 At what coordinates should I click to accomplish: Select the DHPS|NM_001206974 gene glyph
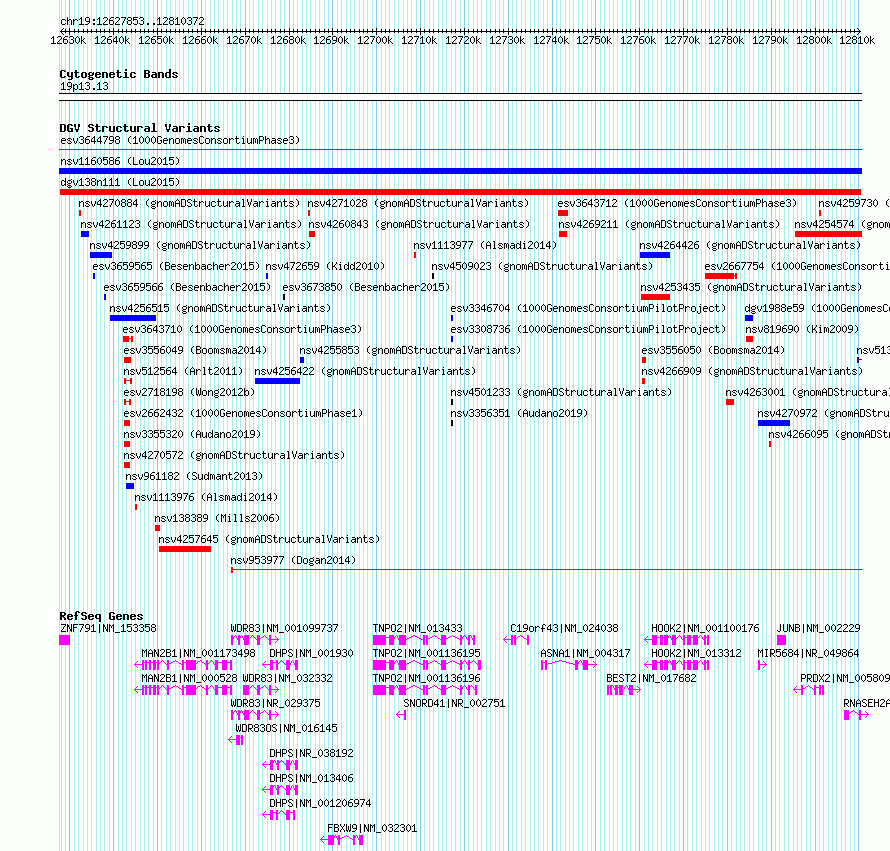279,815
